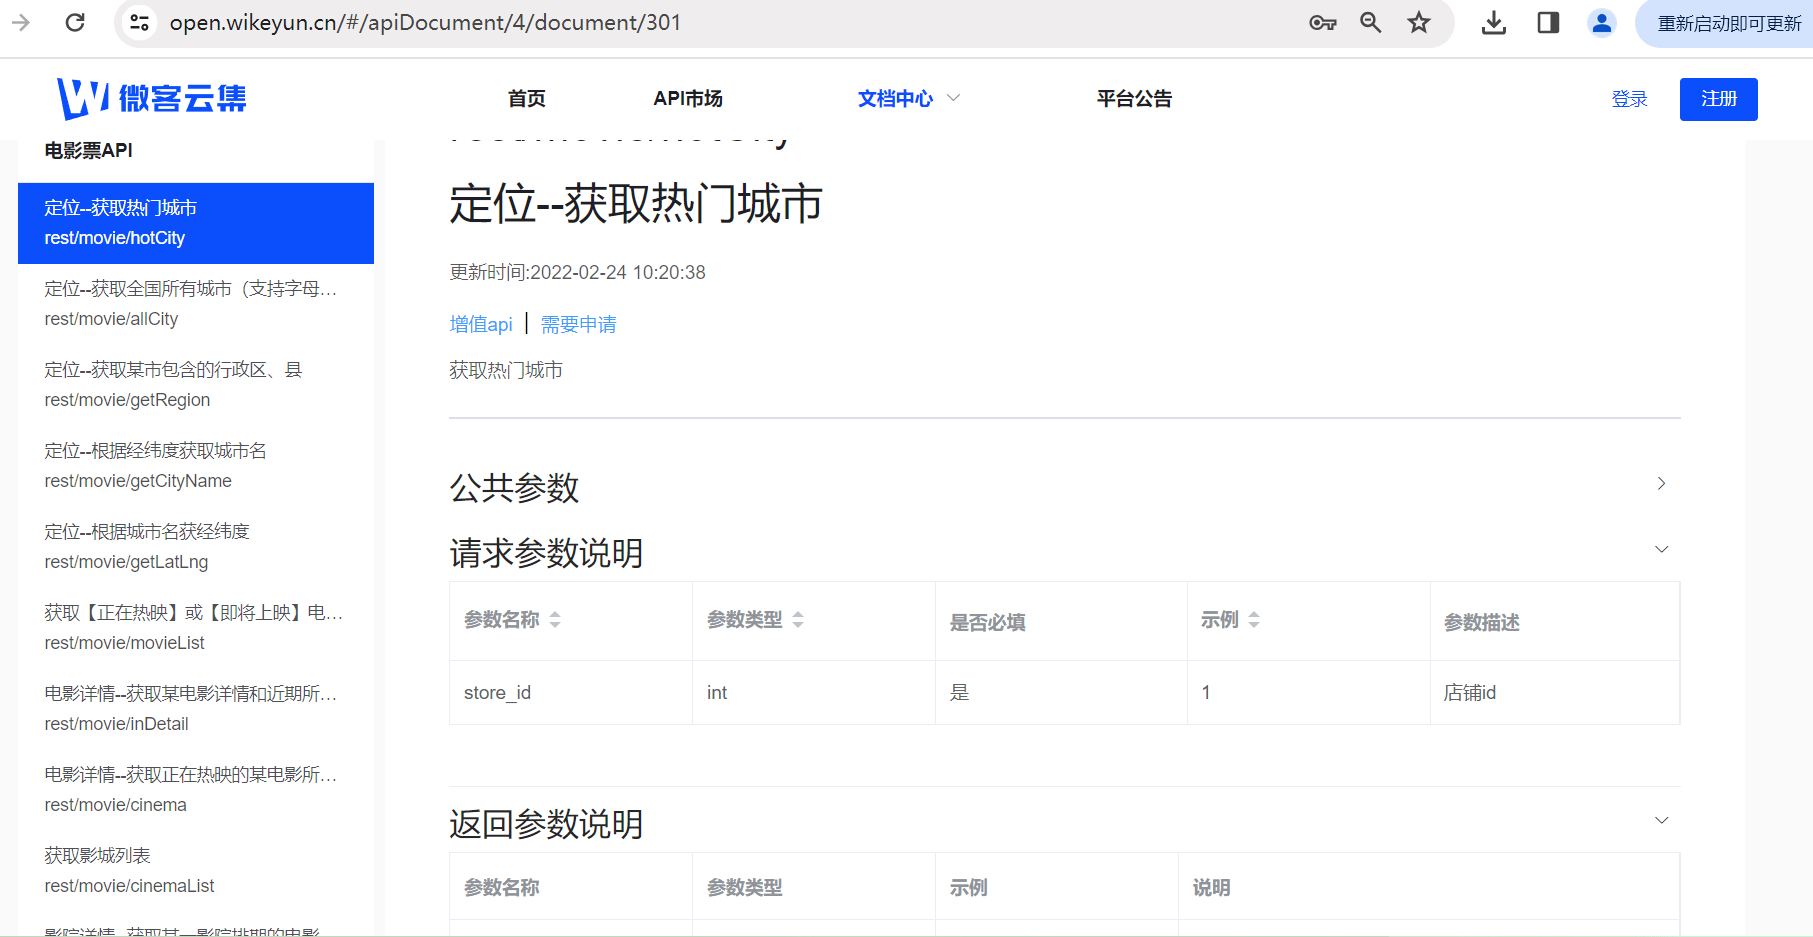The height and width of the screenshot is (937, 1813).
Task: Click the store_id cell
Action: point(571,692)
